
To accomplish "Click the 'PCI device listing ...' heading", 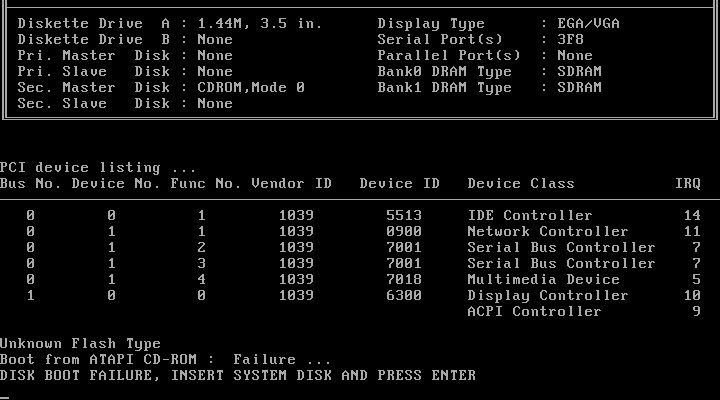I will (x=98, y=168).
